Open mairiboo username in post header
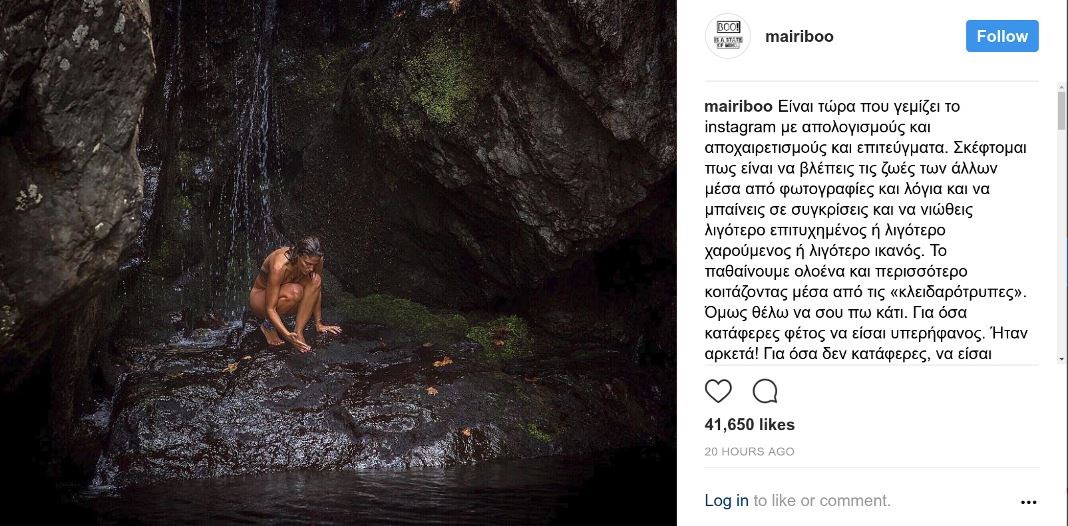Screen dimensions: 1068x526 (798, 36)
